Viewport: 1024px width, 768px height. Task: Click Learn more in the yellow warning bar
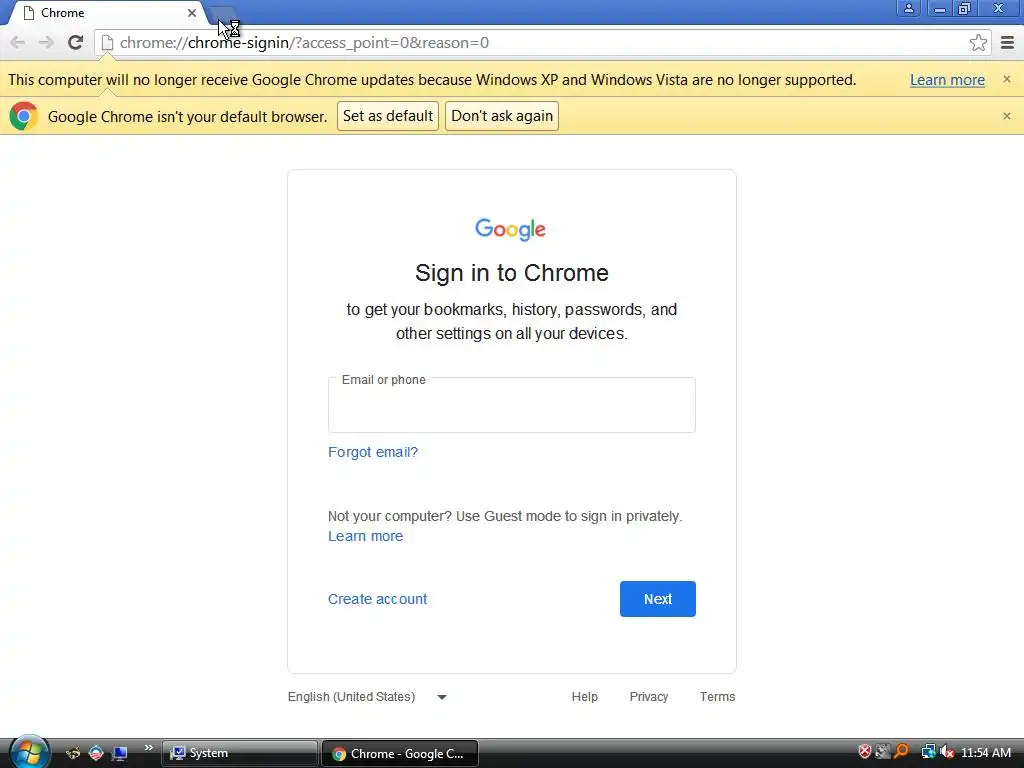tap(947, 80)
